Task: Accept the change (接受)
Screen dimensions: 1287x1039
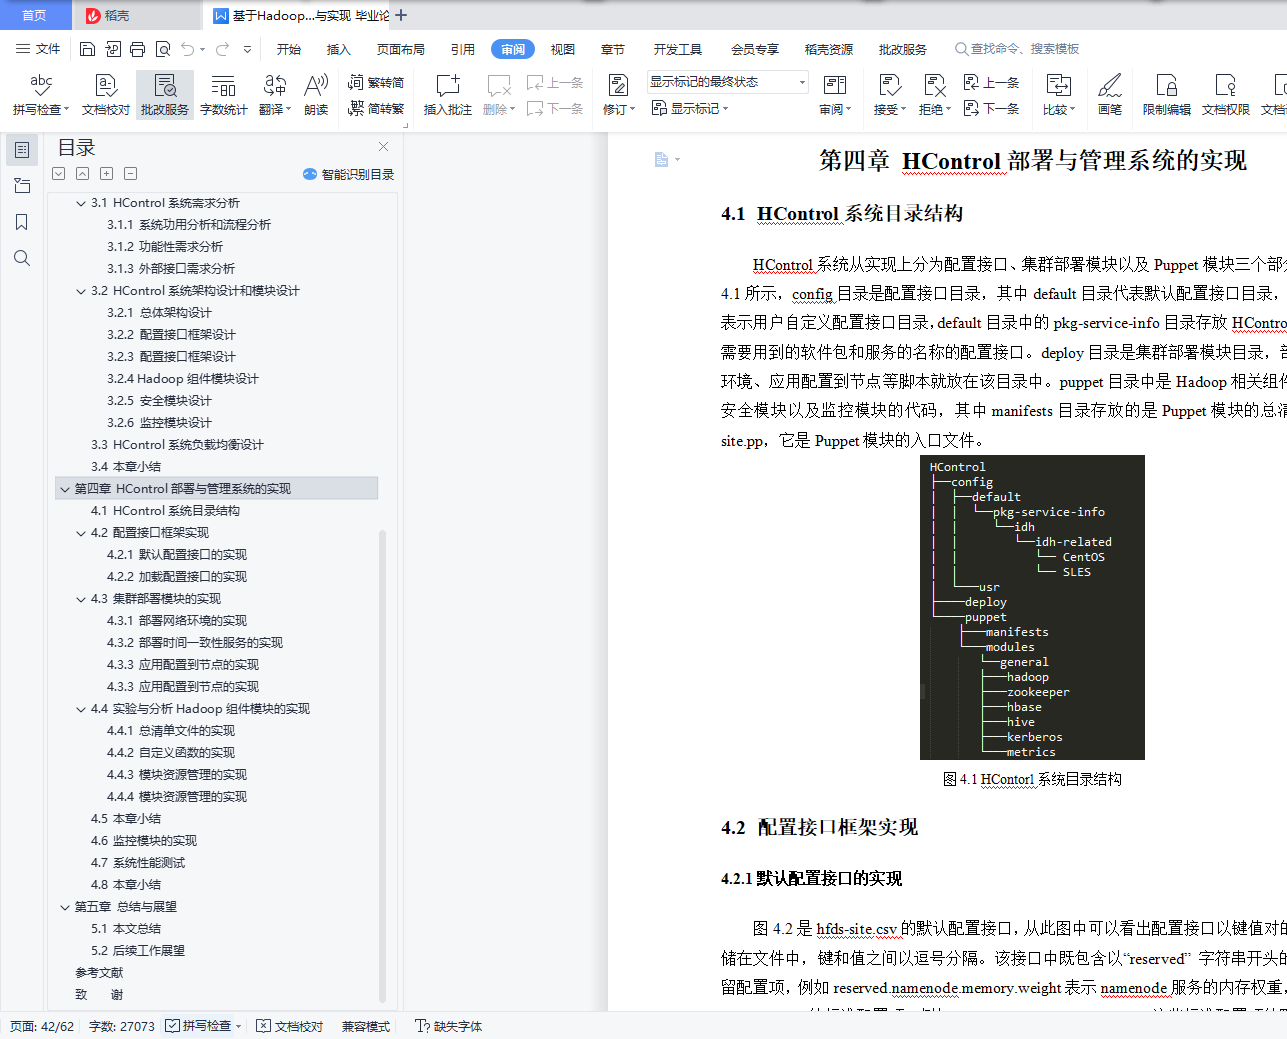Action: click(x=889, y=95)
